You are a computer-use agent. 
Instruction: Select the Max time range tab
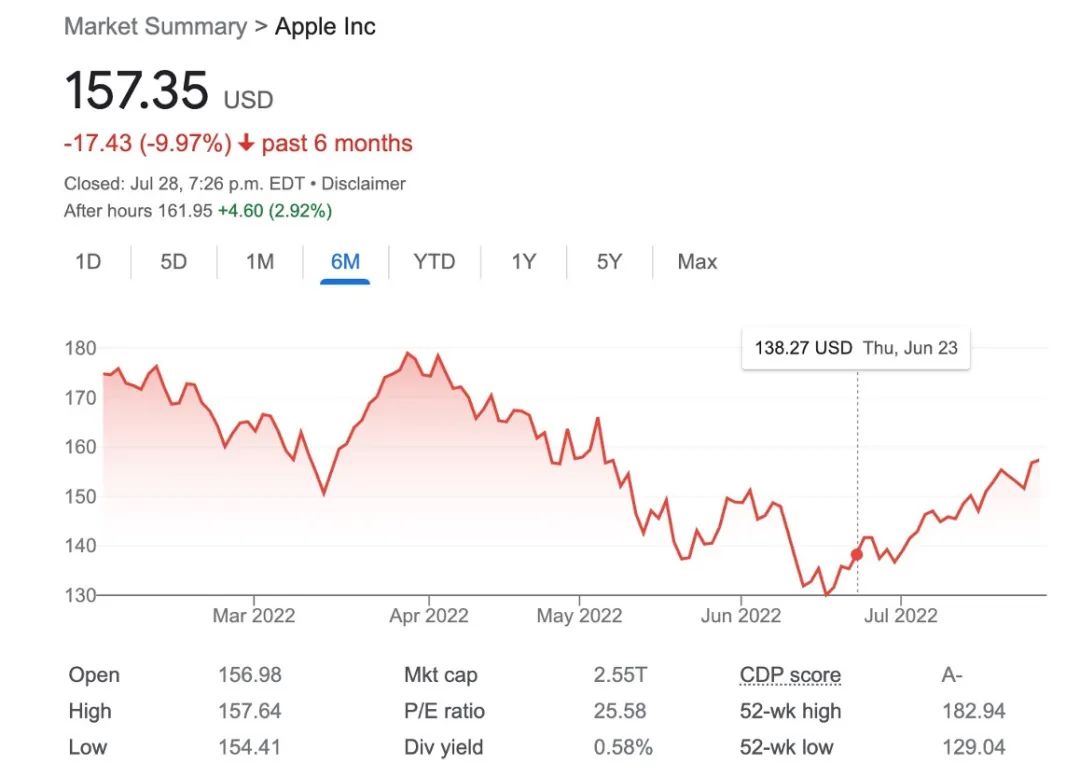point(697,262)
